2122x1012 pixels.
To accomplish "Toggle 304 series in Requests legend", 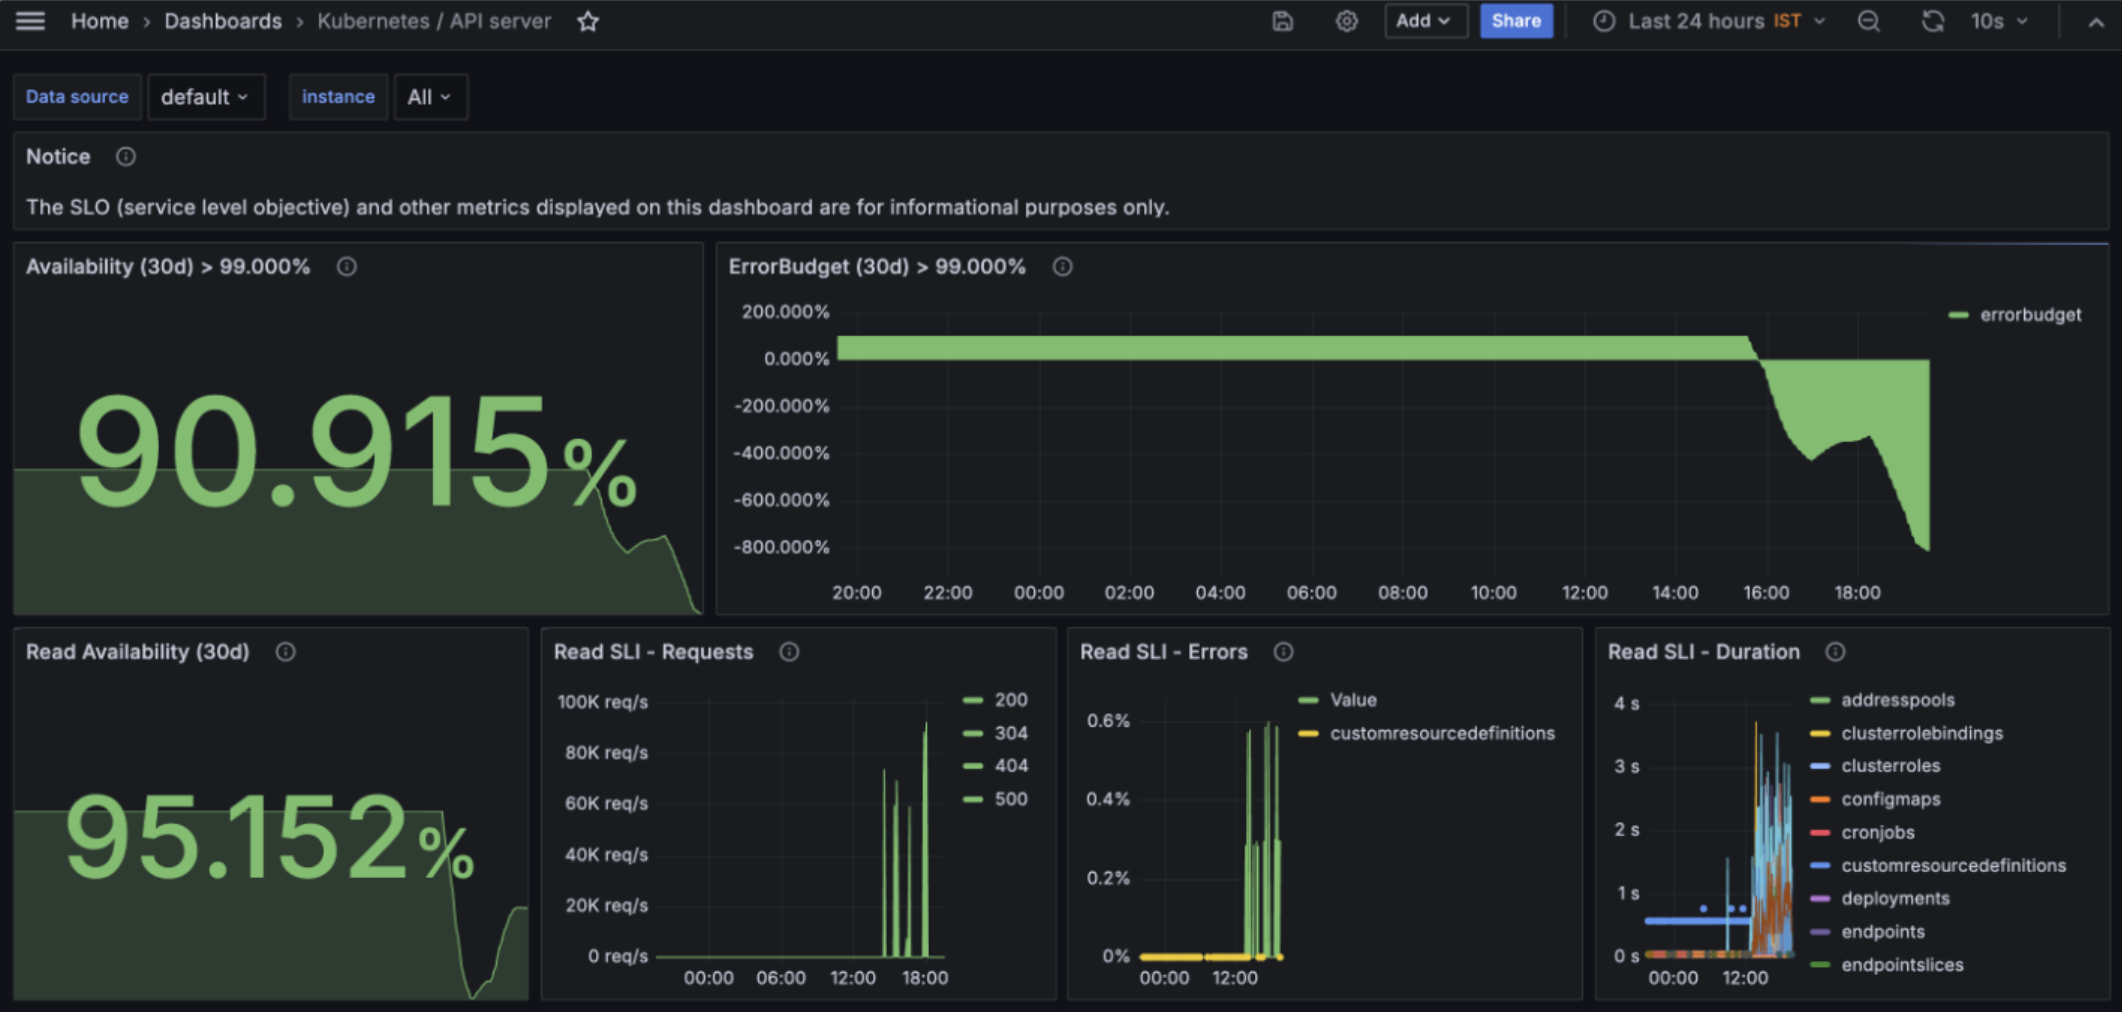I will click(x=1011, y=733).
